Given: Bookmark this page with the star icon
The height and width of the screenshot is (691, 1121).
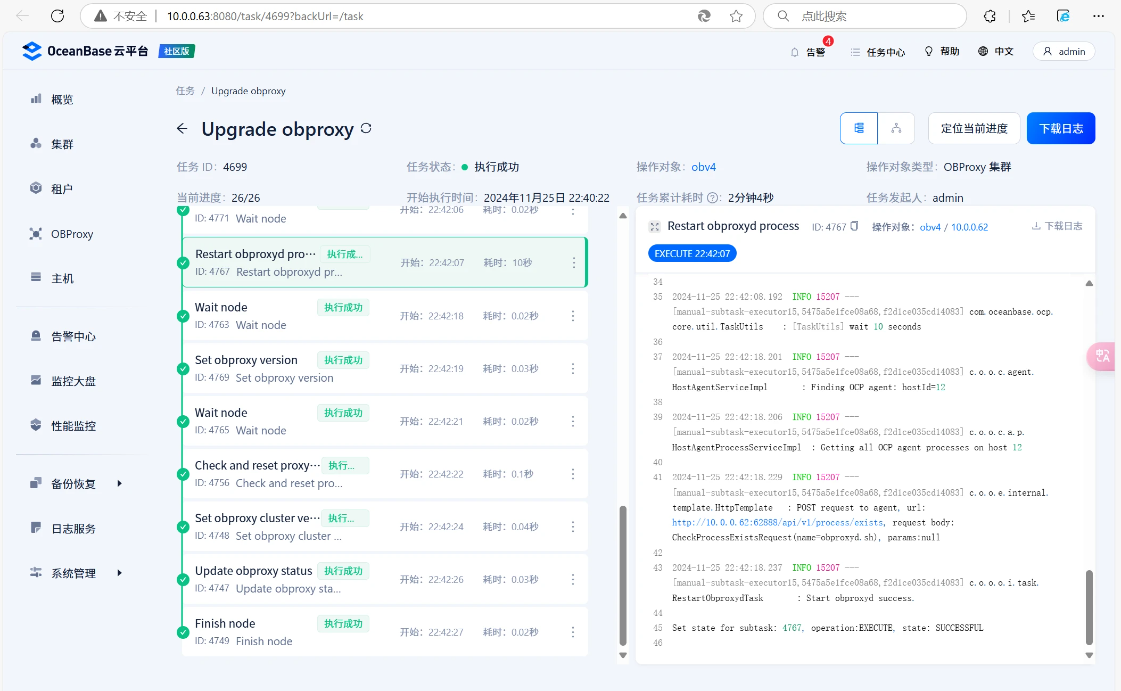Looking at the screenshot, I should click(736, 16).
